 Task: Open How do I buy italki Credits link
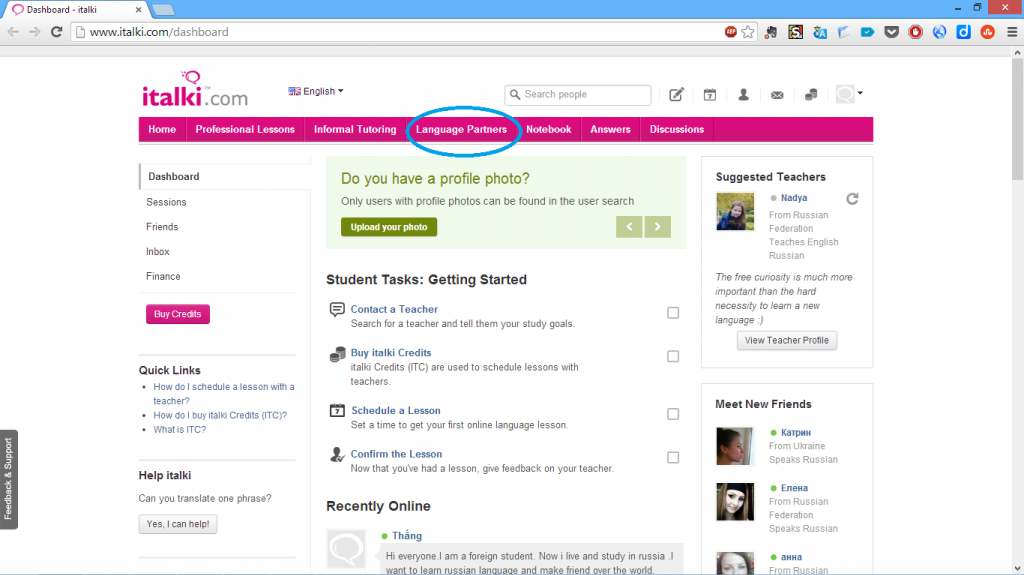220,415
